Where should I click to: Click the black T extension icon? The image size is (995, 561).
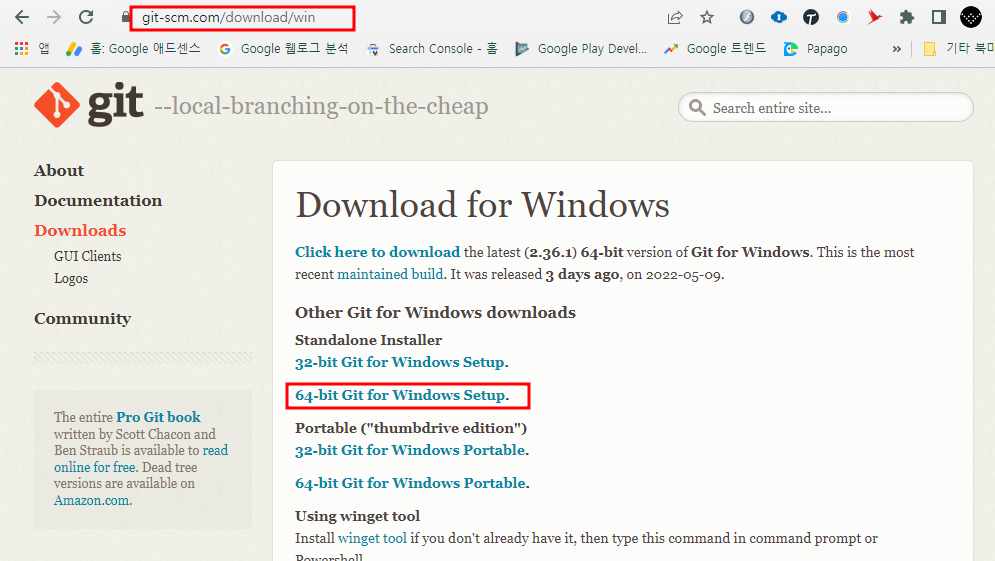click(810, 17)
